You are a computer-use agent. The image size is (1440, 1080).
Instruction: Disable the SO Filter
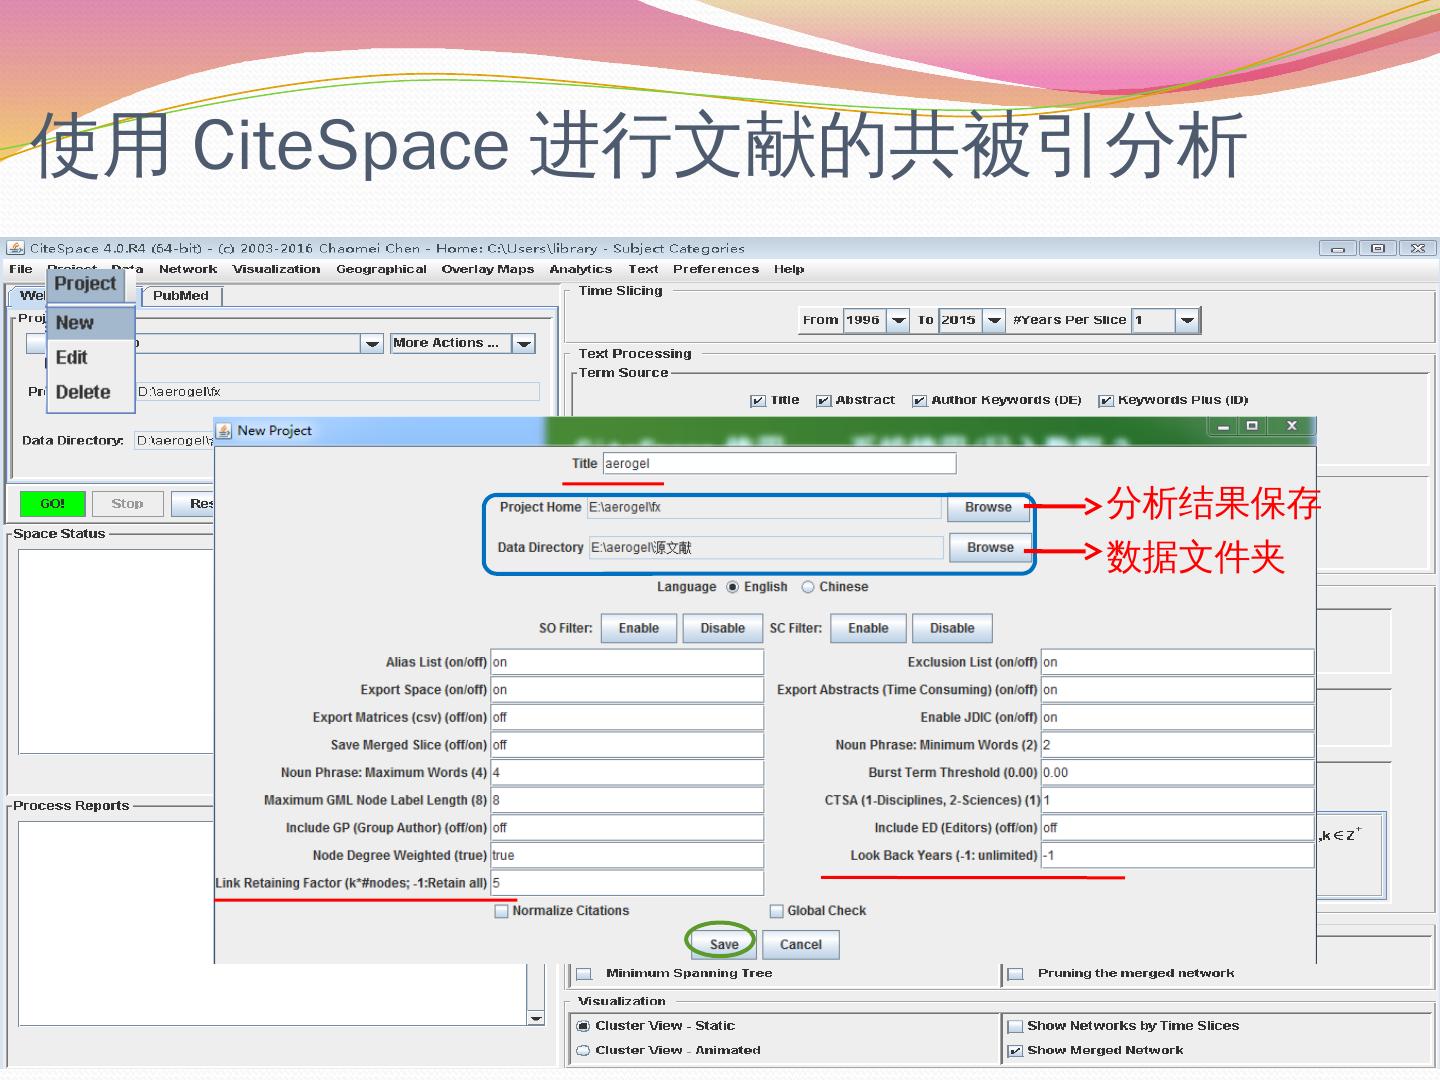[723, 628]
